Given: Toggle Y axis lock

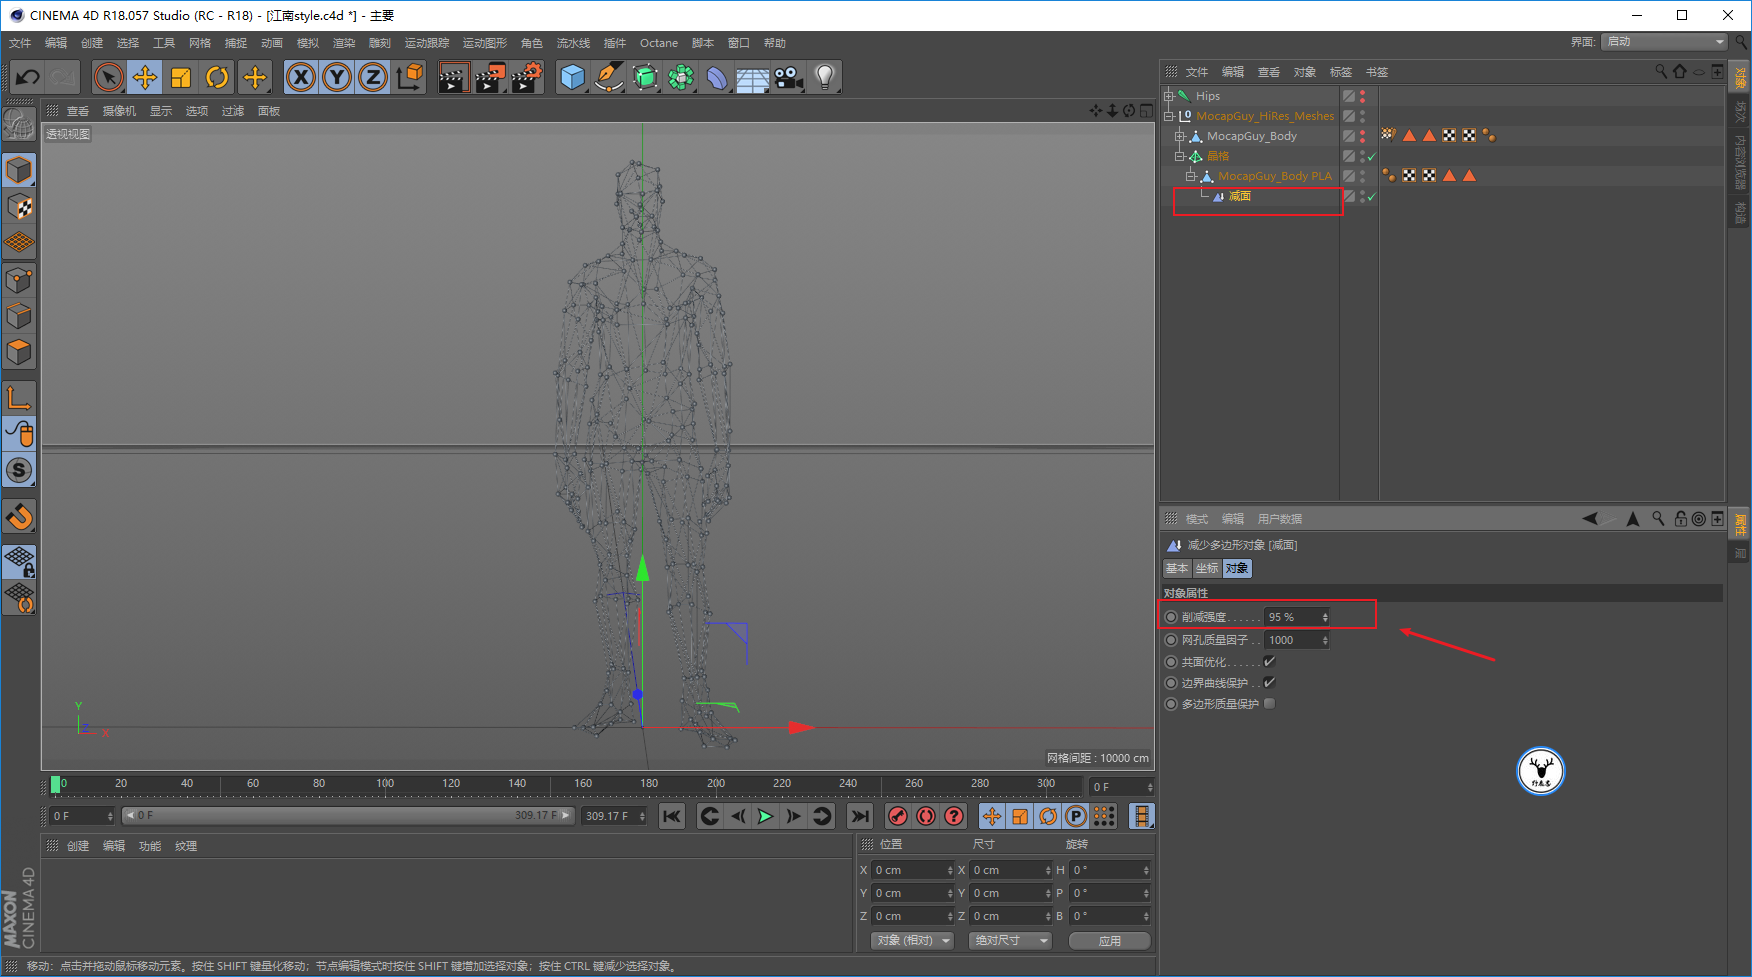Looking at the screenshot, I should (x=337, y=77).
